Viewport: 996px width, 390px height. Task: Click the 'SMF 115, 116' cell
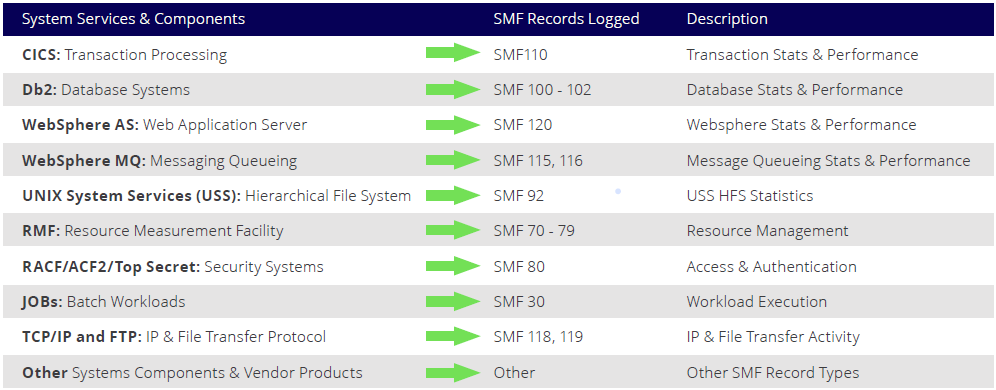[538, 161]
